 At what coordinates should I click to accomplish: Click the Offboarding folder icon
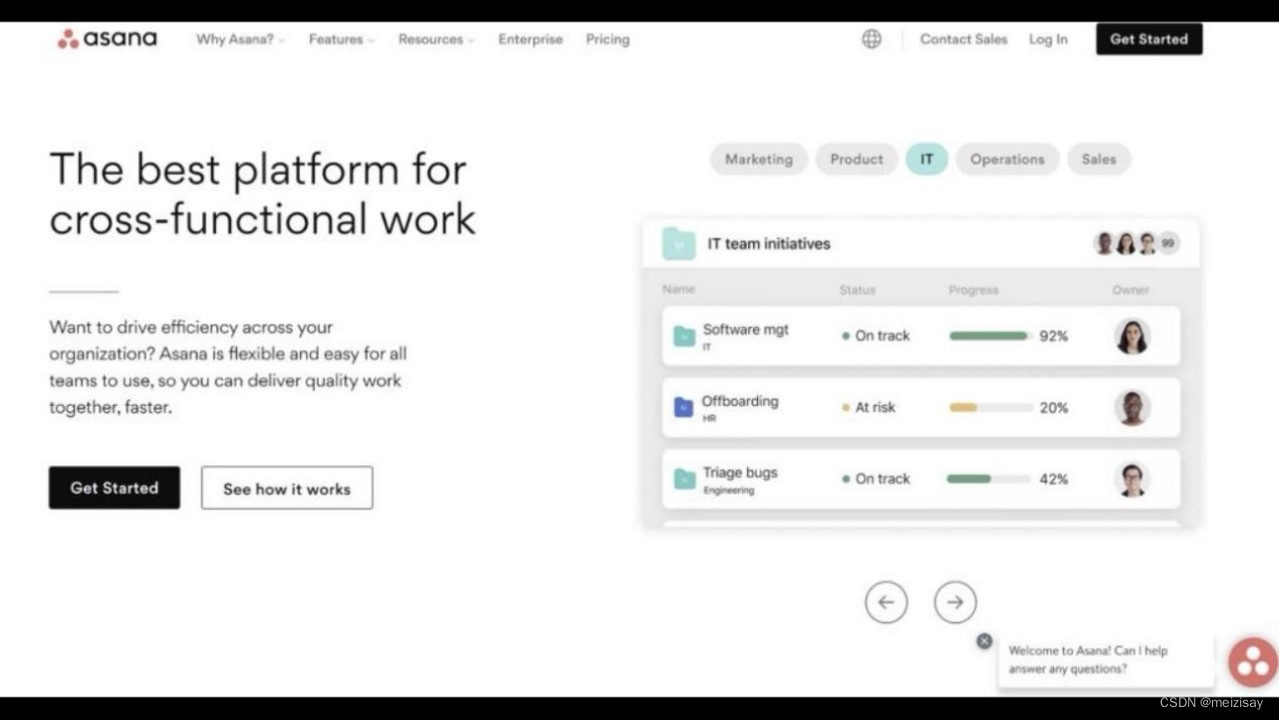pos(684,407)
